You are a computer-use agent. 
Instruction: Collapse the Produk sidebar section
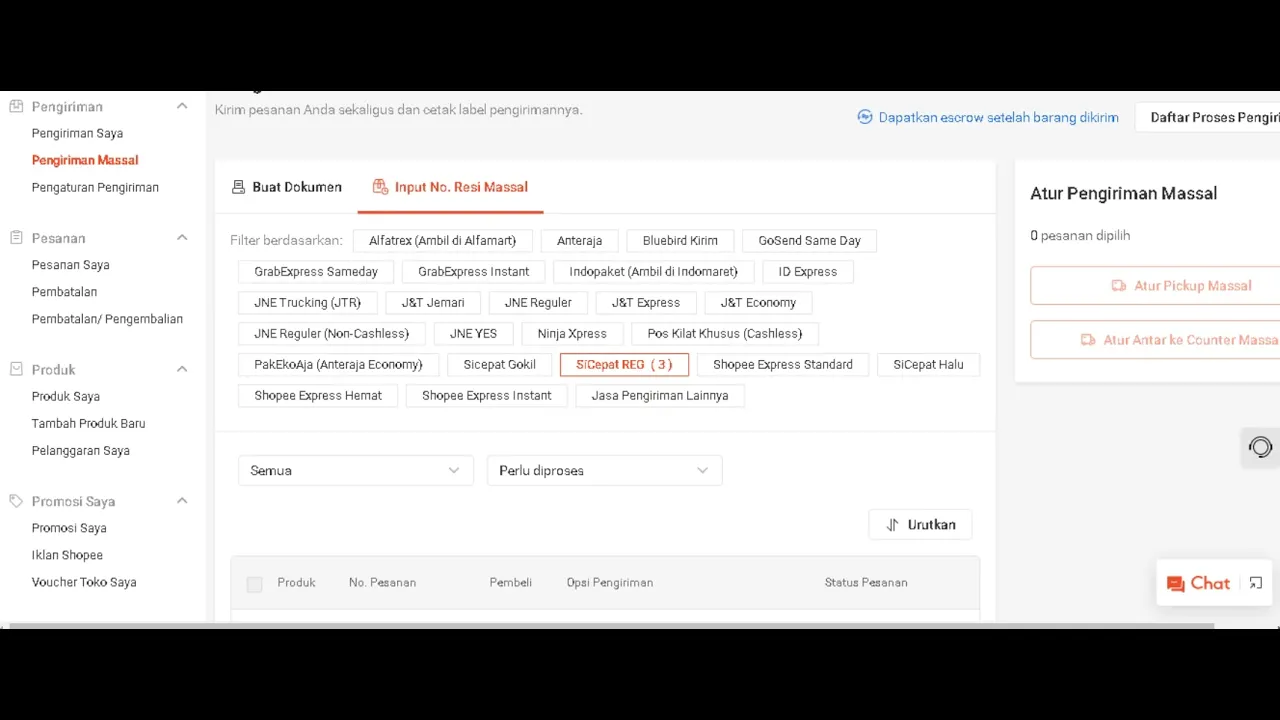pyautogui.click(x=182, y=369)
